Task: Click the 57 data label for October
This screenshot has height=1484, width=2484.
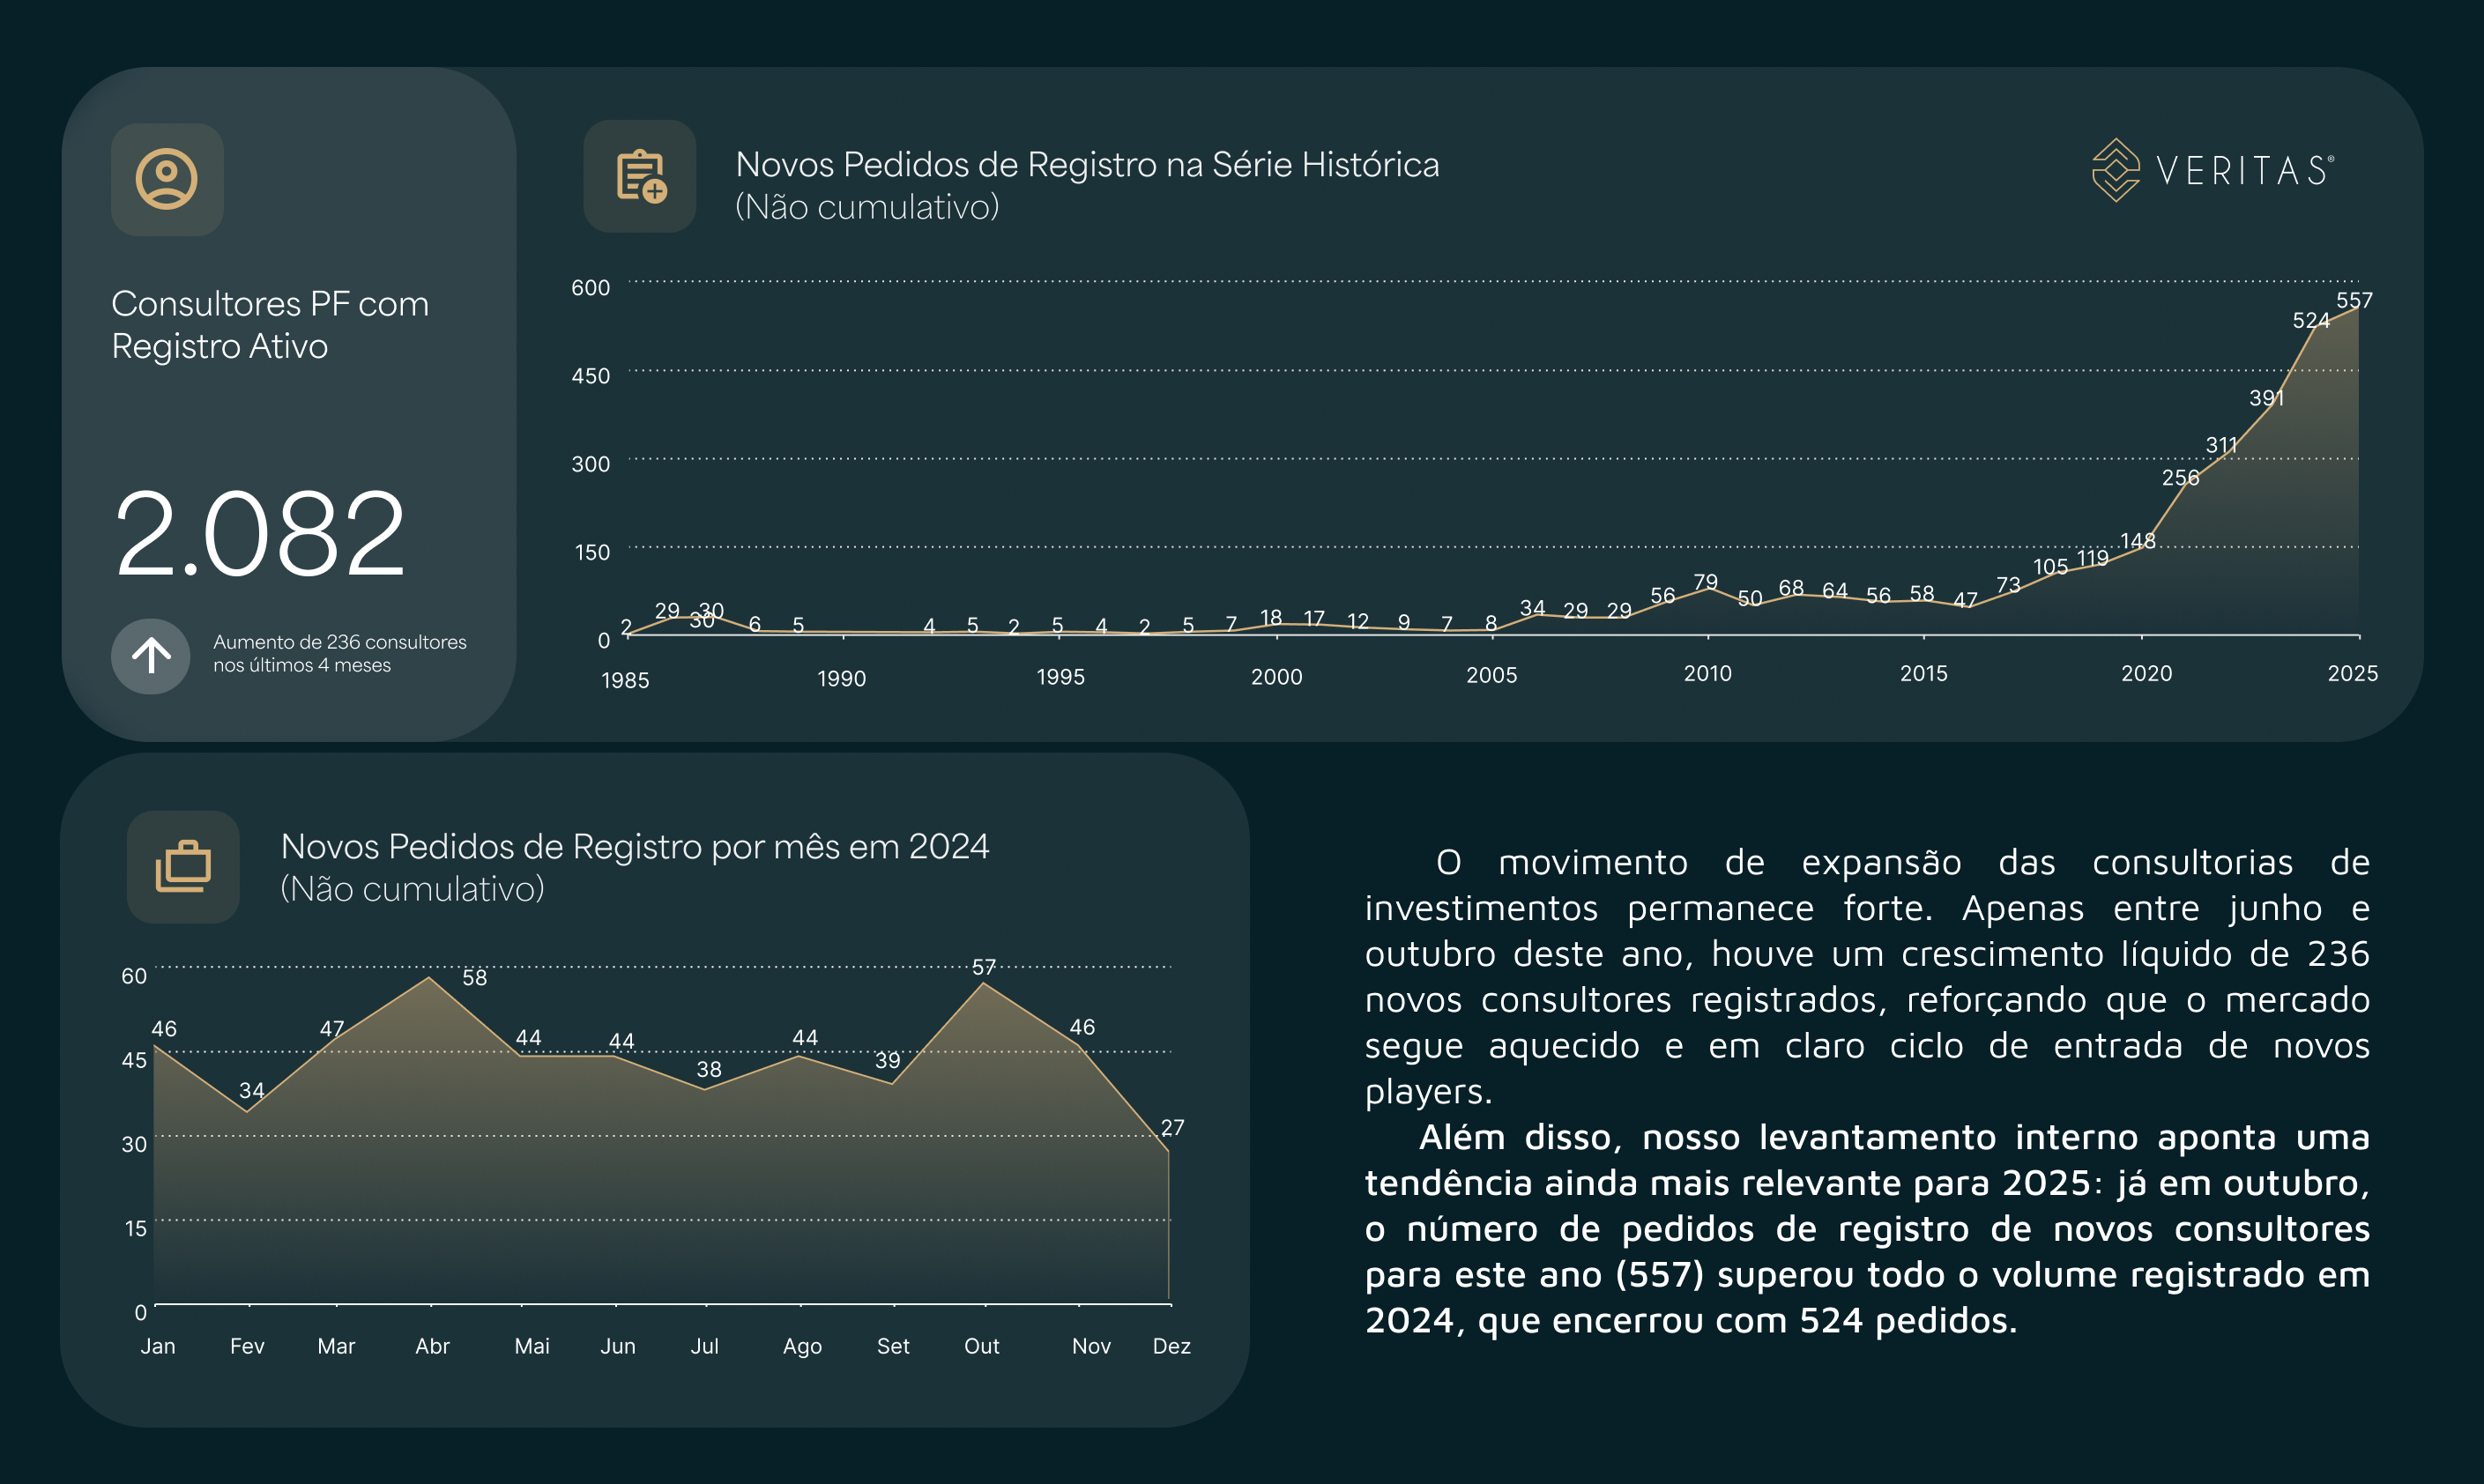Action: click(983, 967)
